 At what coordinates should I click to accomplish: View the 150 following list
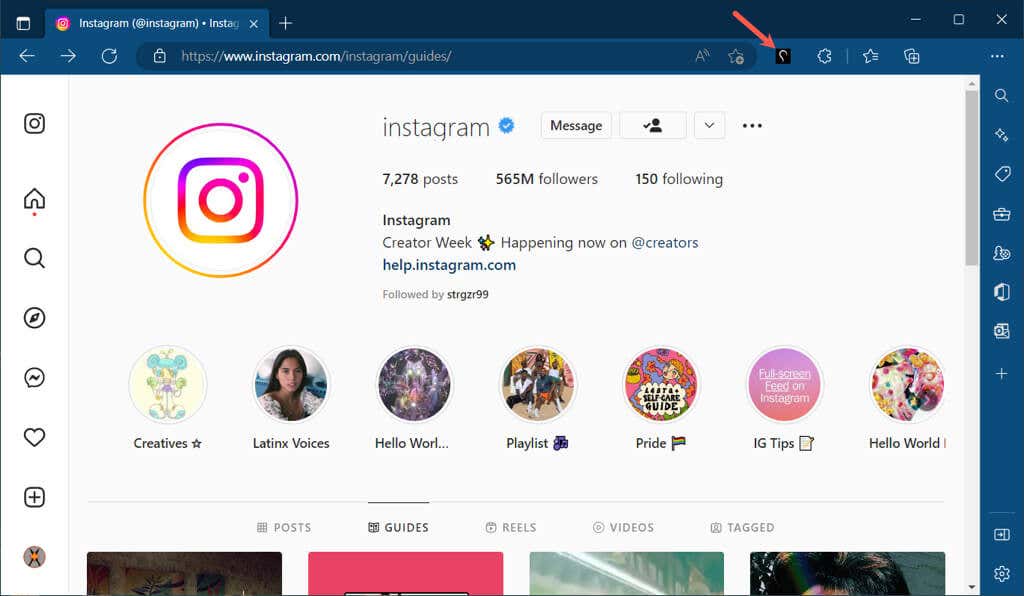(679, 179)
